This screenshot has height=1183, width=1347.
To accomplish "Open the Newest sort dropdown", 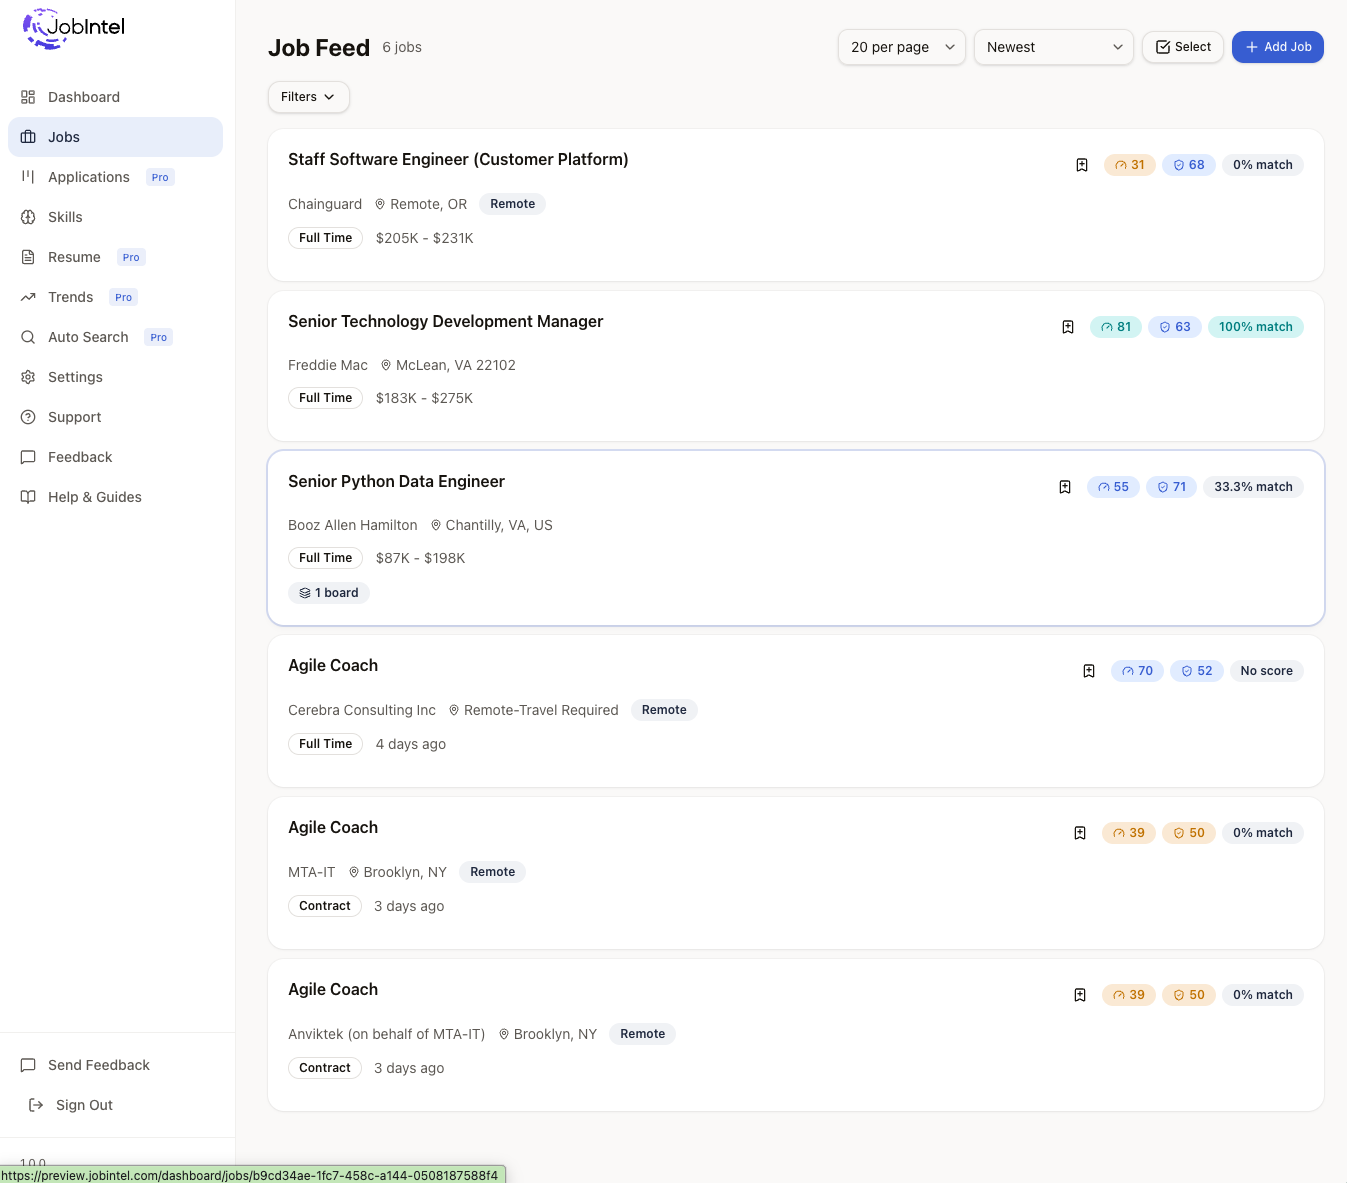I will [1053, 47].
